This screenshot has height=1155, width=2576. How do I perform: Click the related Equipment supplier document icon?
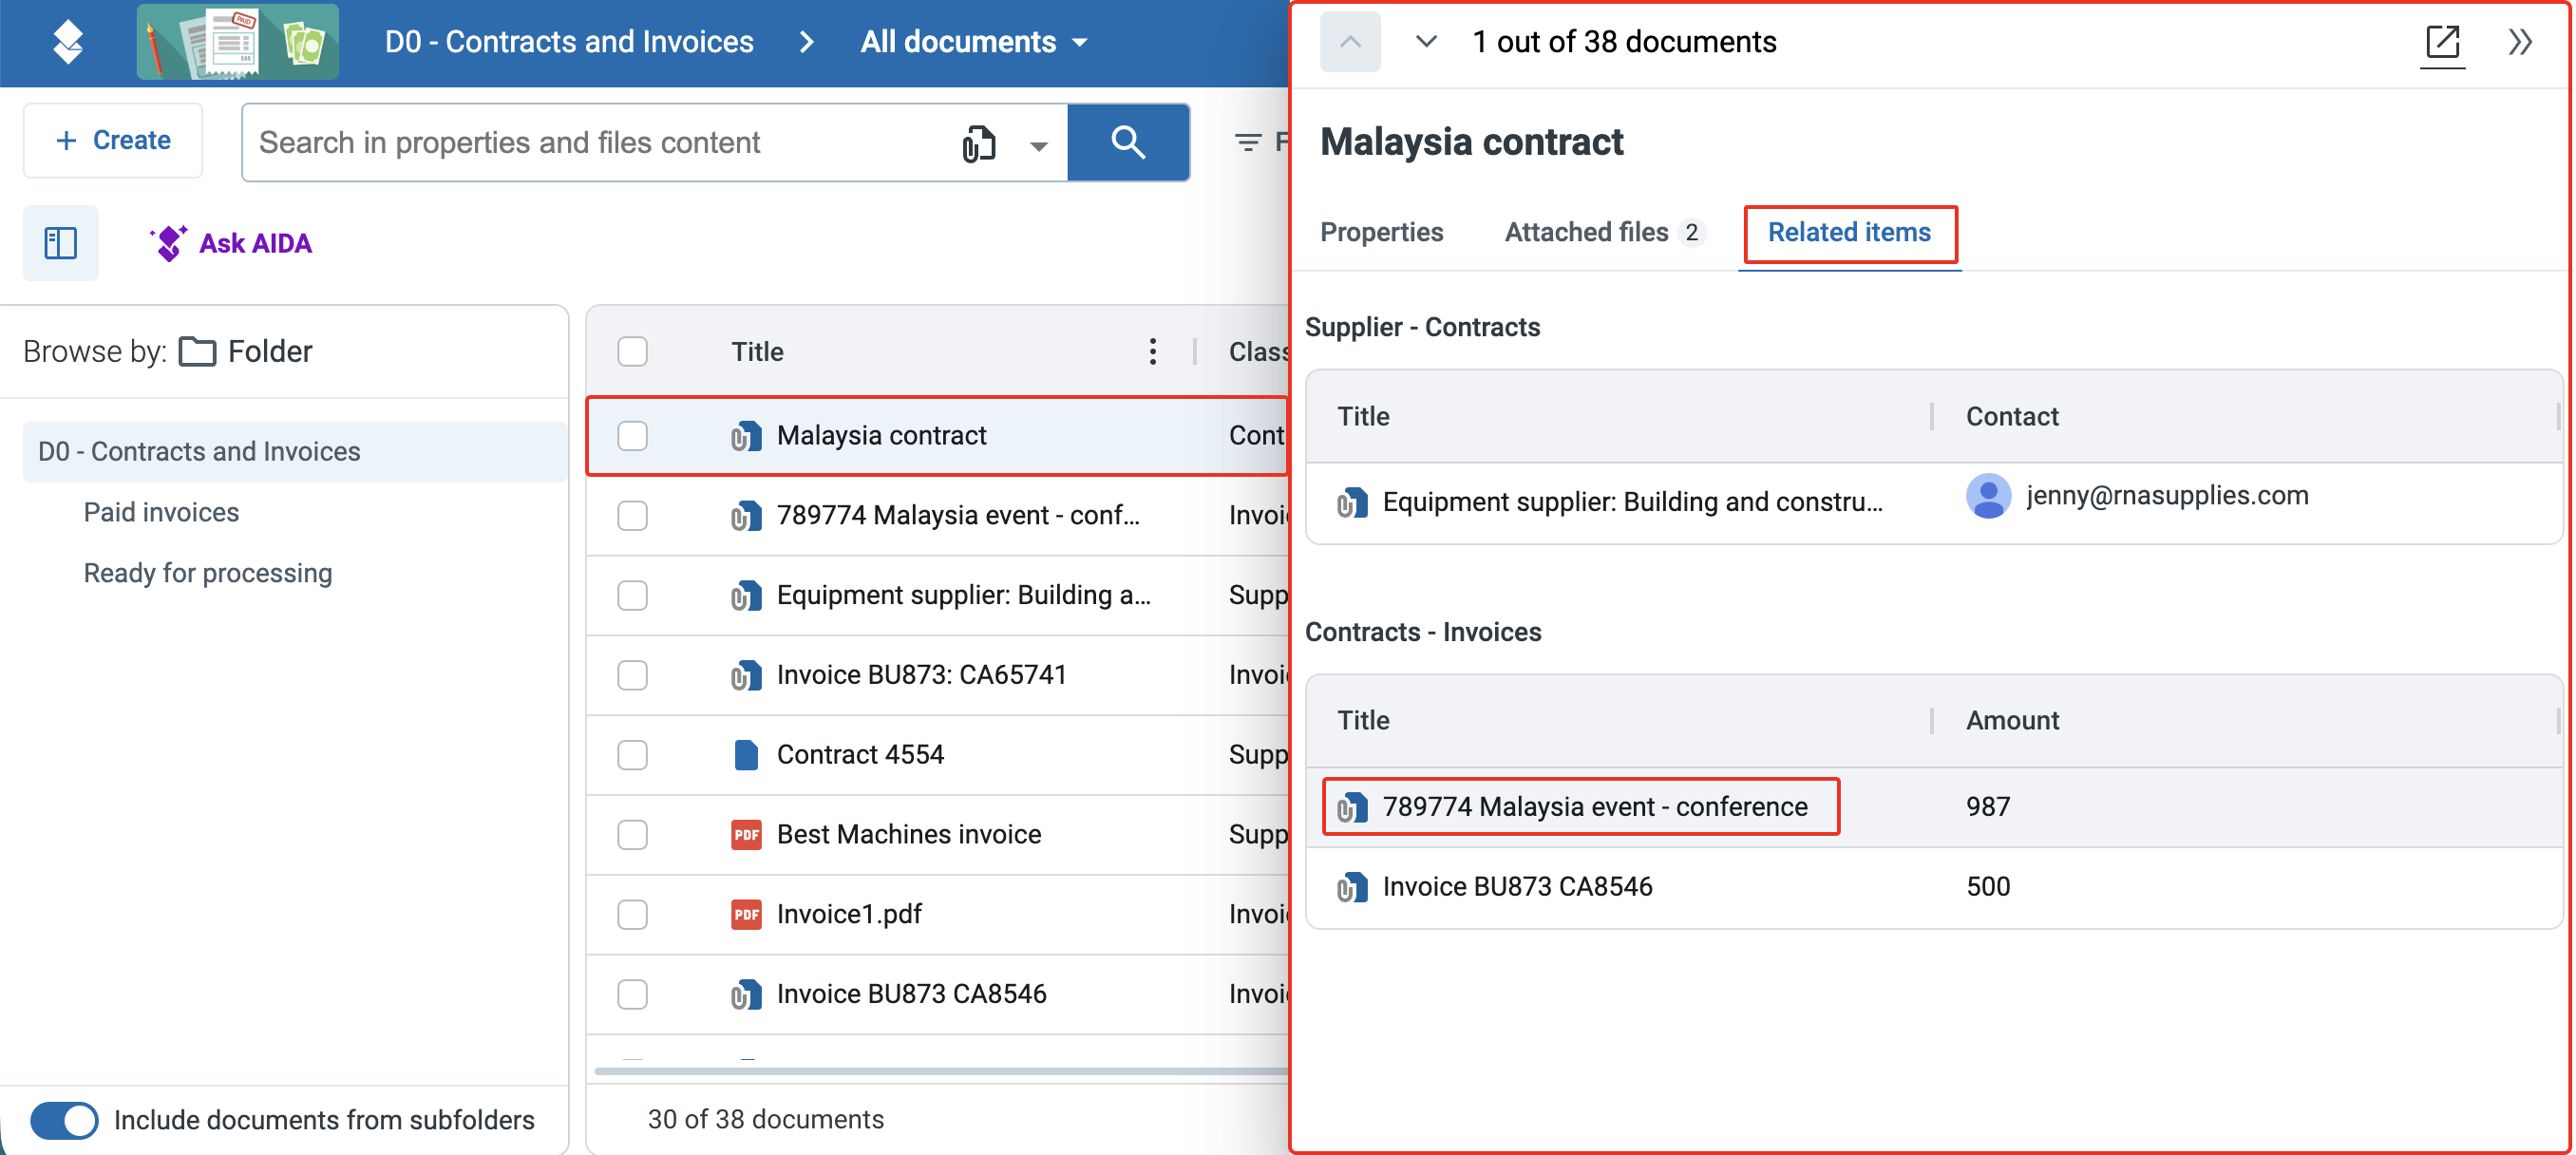click(x=1352, y=502)
